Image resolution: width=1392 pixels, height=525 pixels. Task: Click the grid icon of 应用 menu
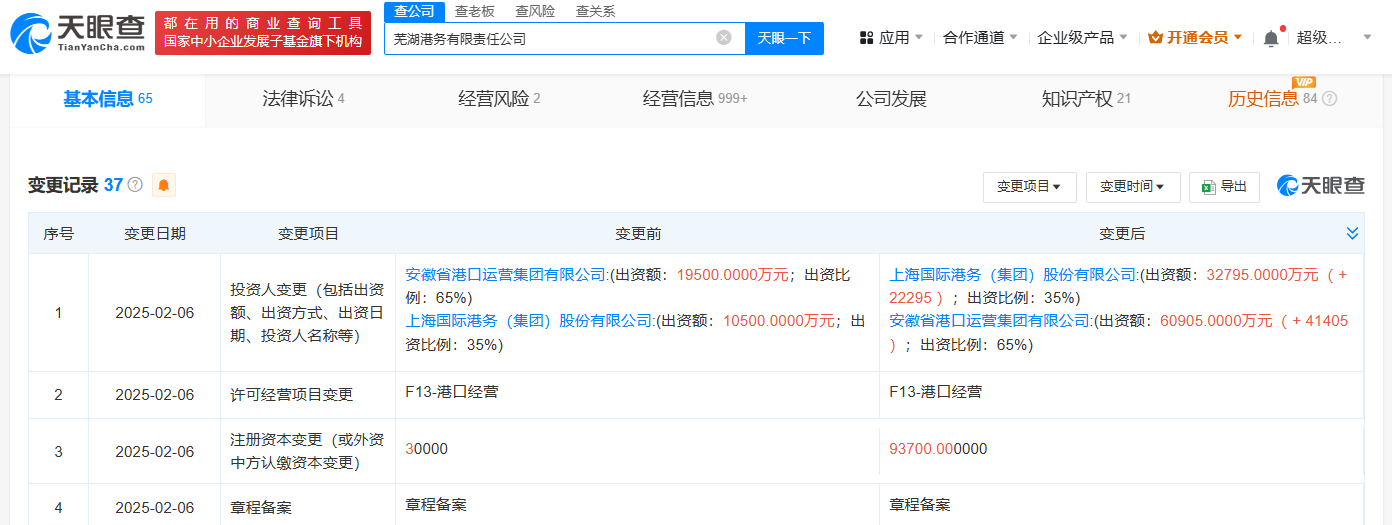tap(866, 38)
